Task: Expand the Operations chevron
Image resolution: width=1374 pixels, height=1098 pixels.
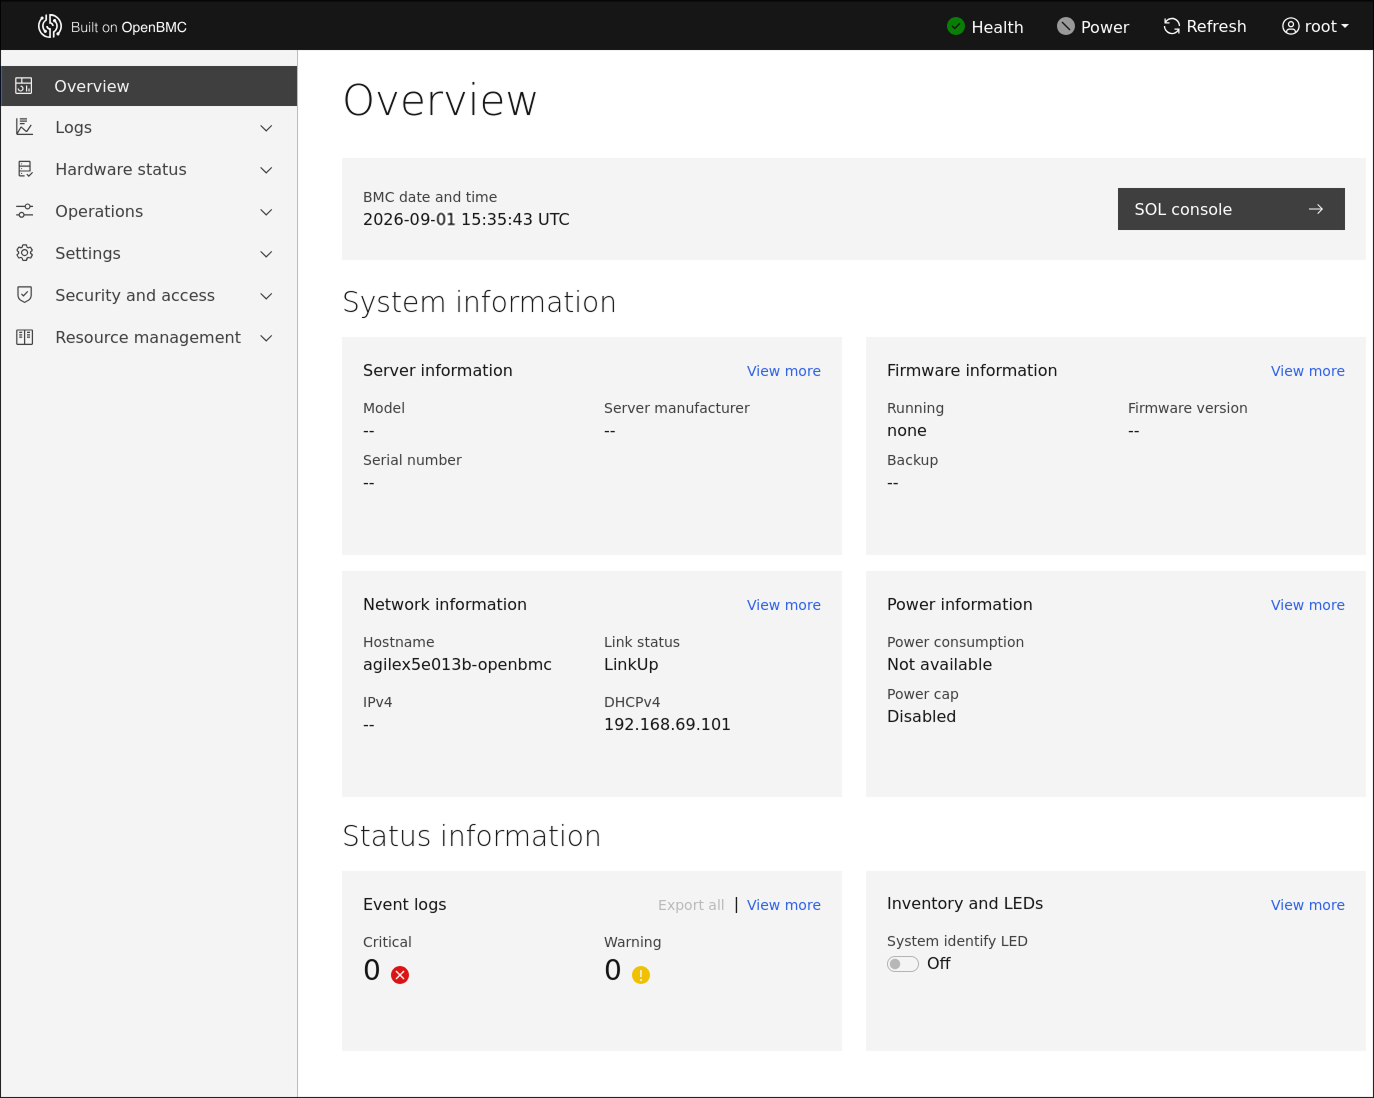Action: pos(266,212)
